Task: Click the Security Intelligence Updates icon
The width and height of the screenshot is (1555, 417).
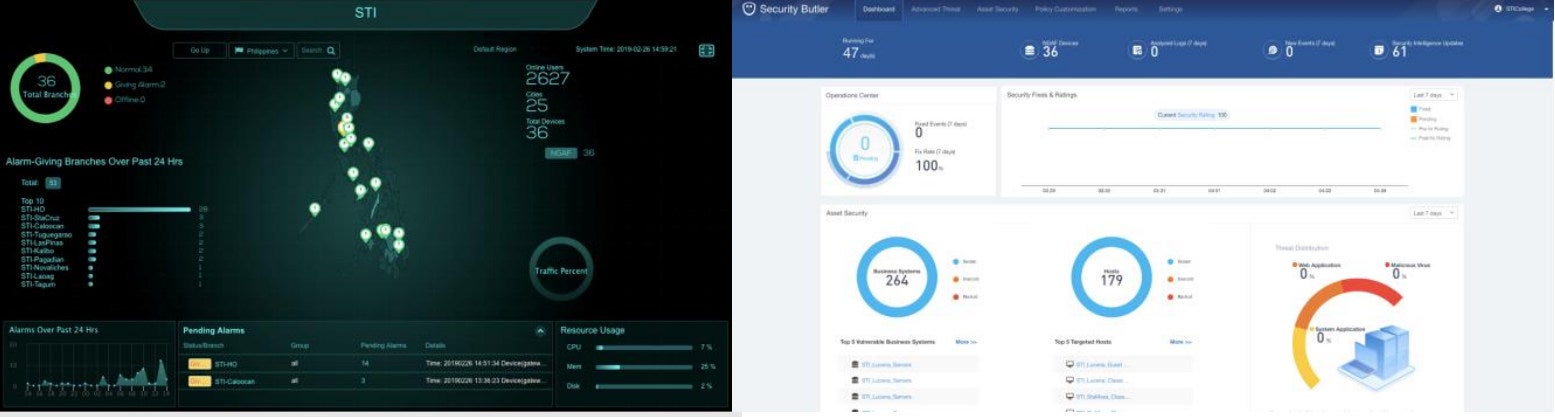Action: click(1379, 50)
